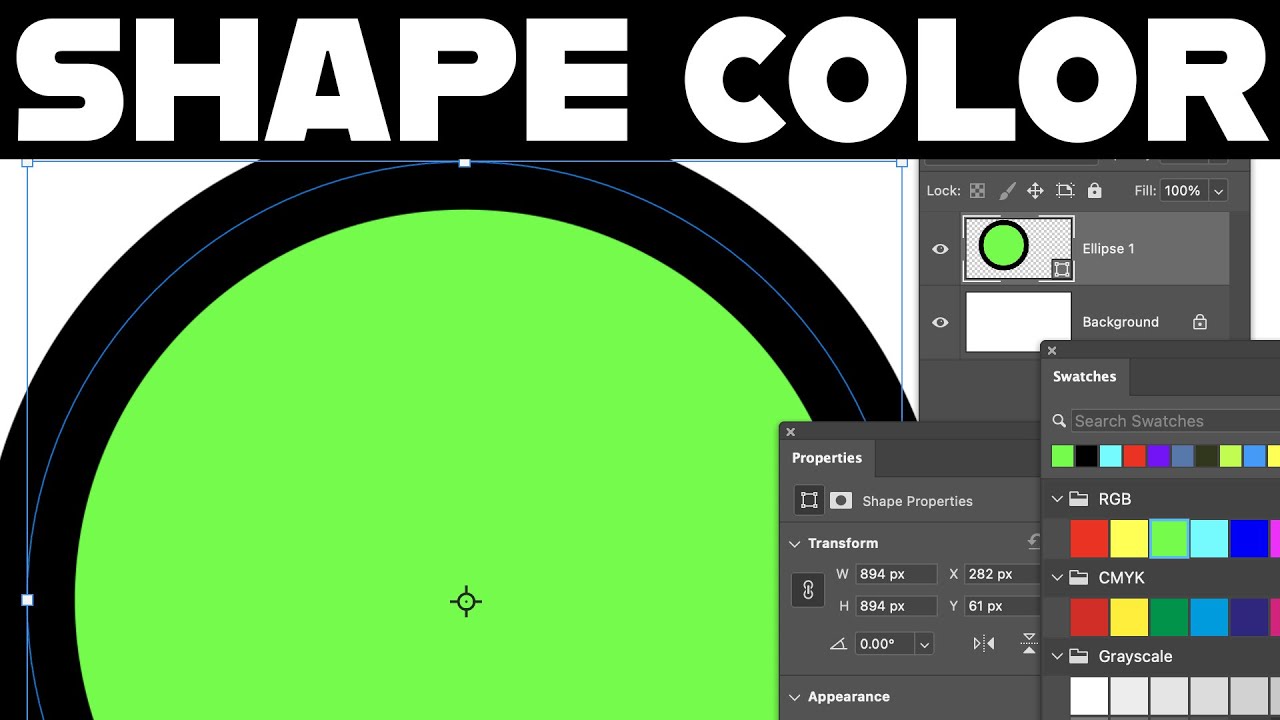Viewport: 1280px width, 720px height.
Task: Select the Shape Properties bounding-box icon
Action: (809, 500)
